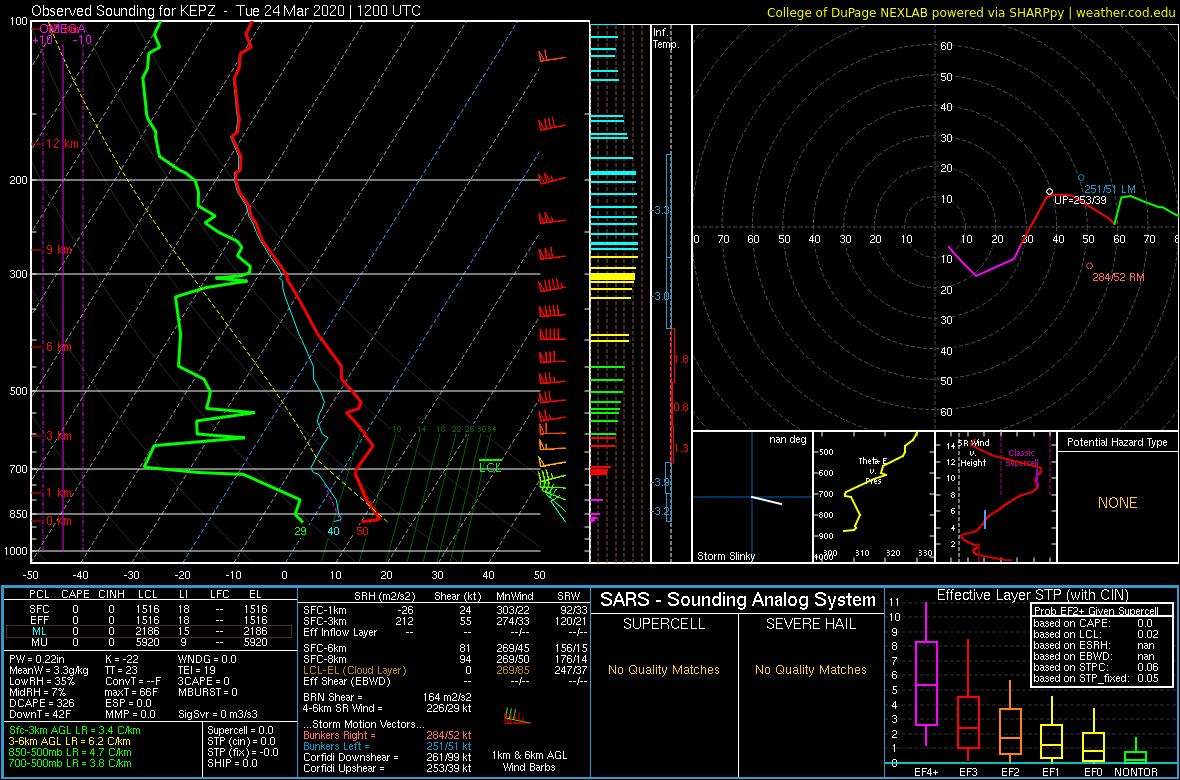
Task: Click the 'DCAPE = 326' value
Action: coord(41,702)
